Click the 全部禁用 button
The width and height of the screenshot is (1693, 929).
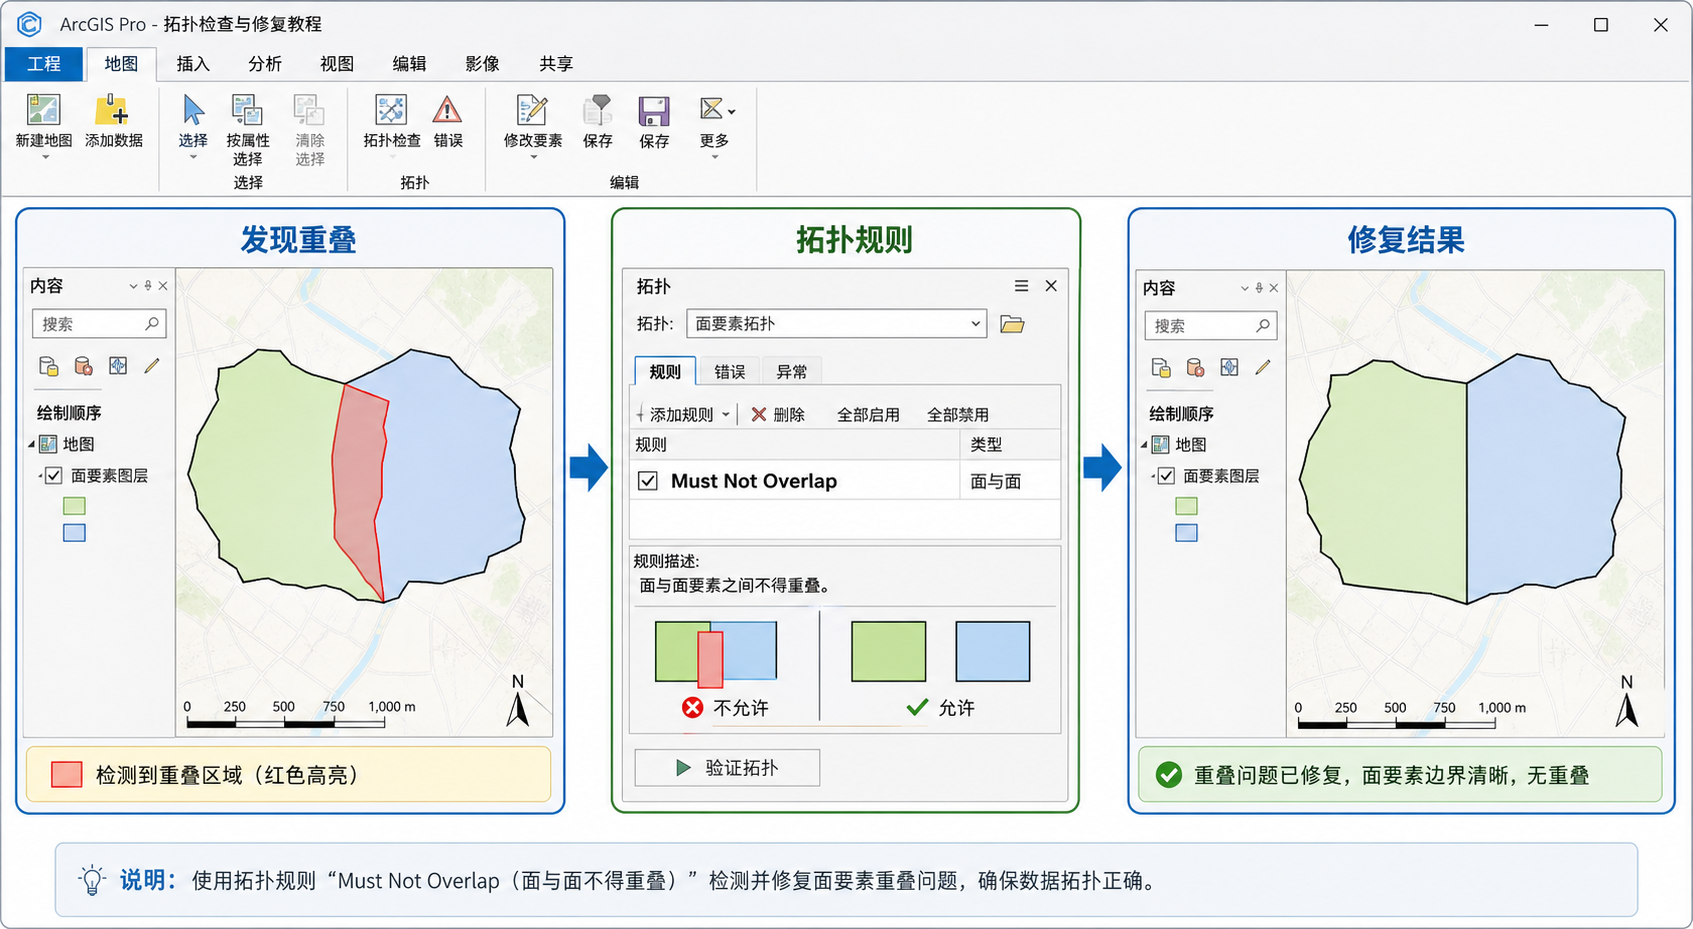pyautogui.click(x=958, y=415)
